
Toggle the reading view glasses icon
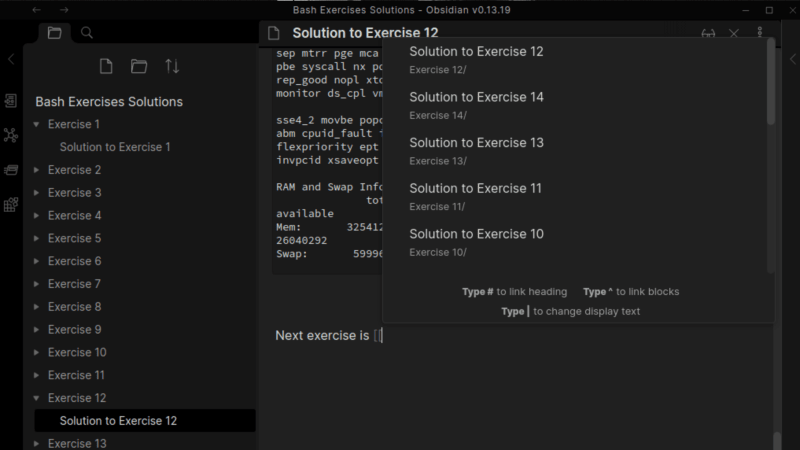[x=708, y=33]
